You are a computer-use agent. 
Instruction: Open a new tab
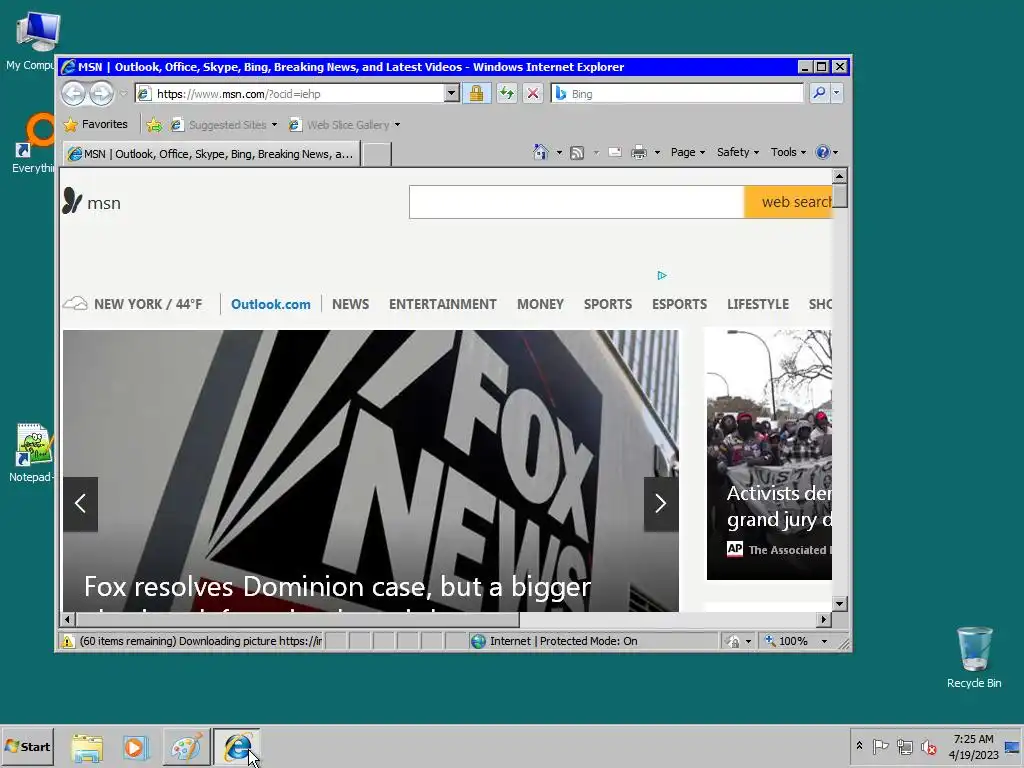coord(377,154)
